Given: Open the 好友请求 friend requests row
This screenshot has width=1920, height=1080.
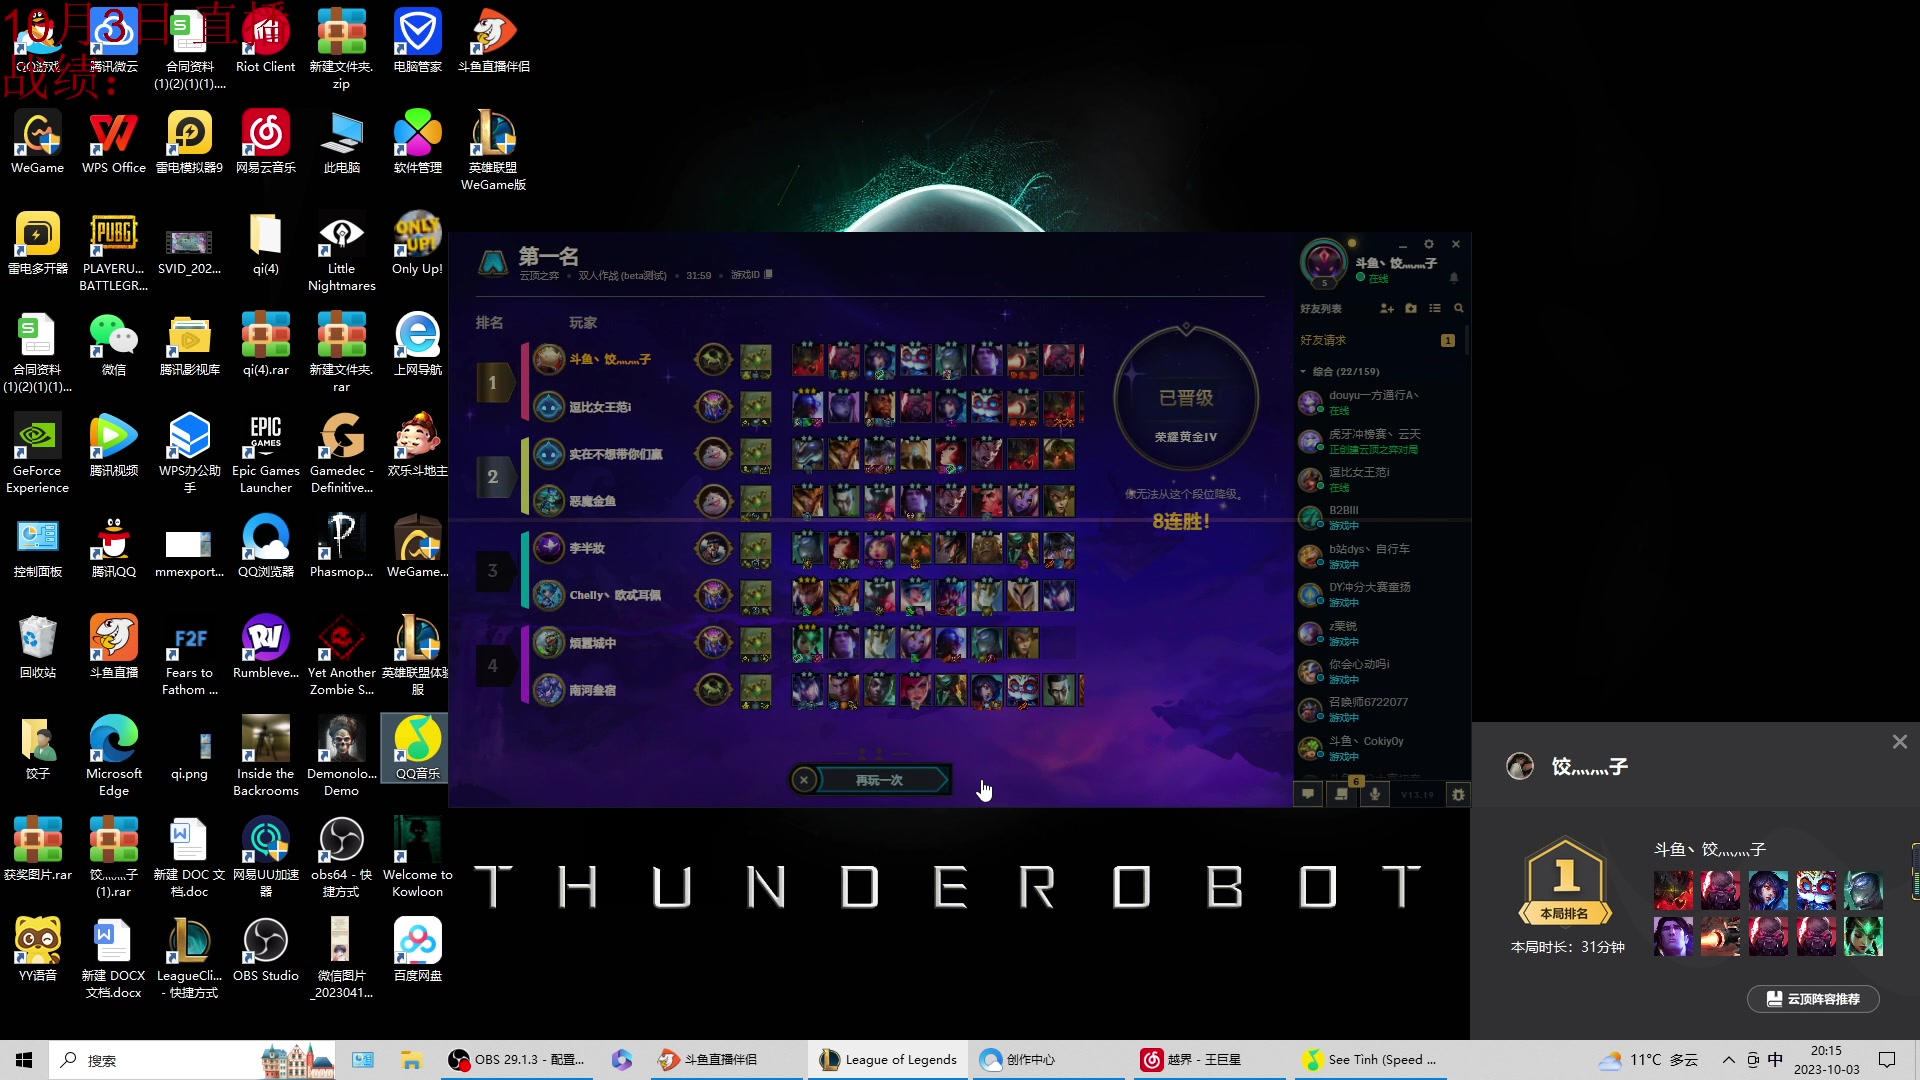Looking at the screenshot, I should pos(1379,340).
